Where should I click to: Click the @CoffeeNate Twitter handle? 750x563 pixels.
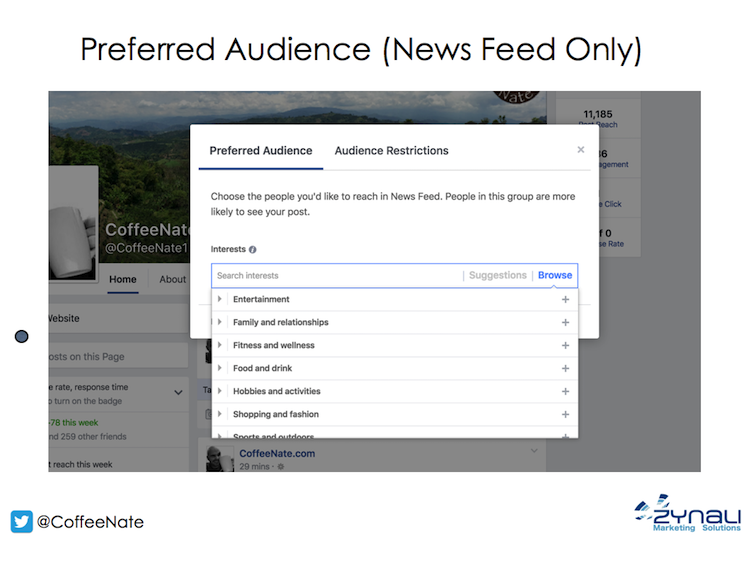point(90,522)
